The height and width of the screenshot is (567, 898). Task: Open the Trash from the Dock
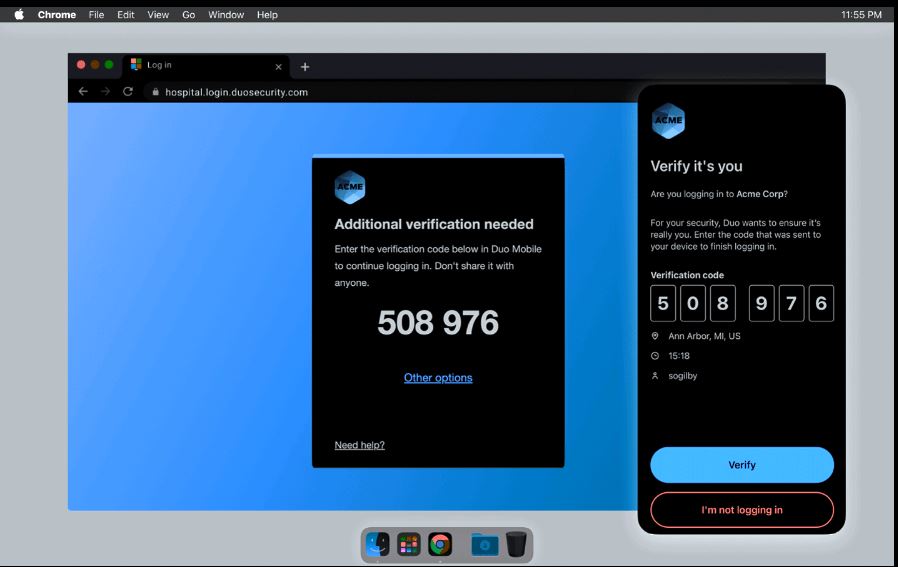[x=516, y=544]
